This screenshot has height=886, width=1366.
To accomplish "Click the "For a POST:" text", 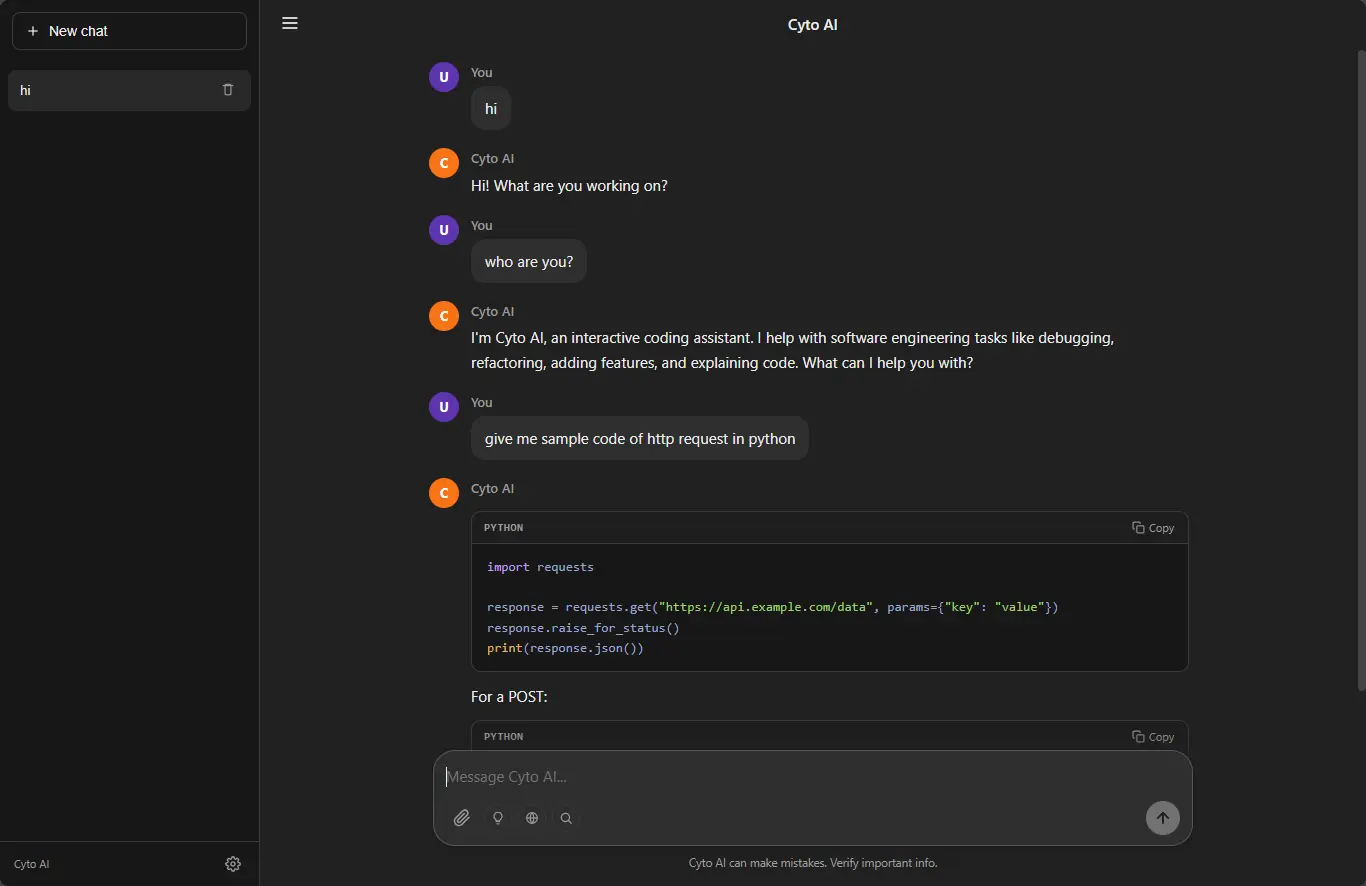I will pyautogui.click(x=509, y=697).
